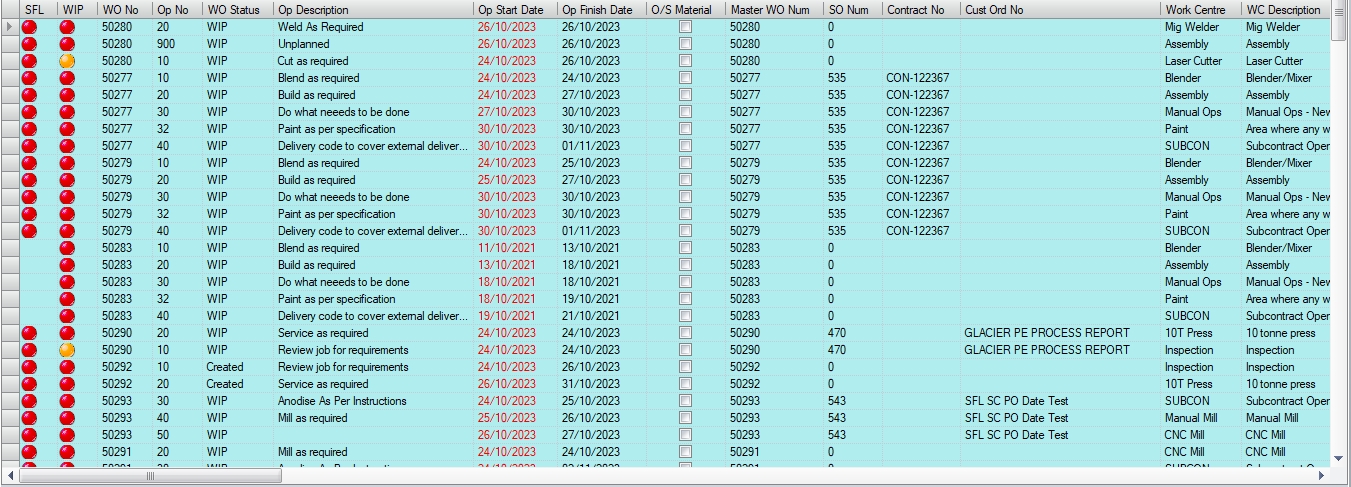Sort by the Op Start Date column header

point(510,9)
